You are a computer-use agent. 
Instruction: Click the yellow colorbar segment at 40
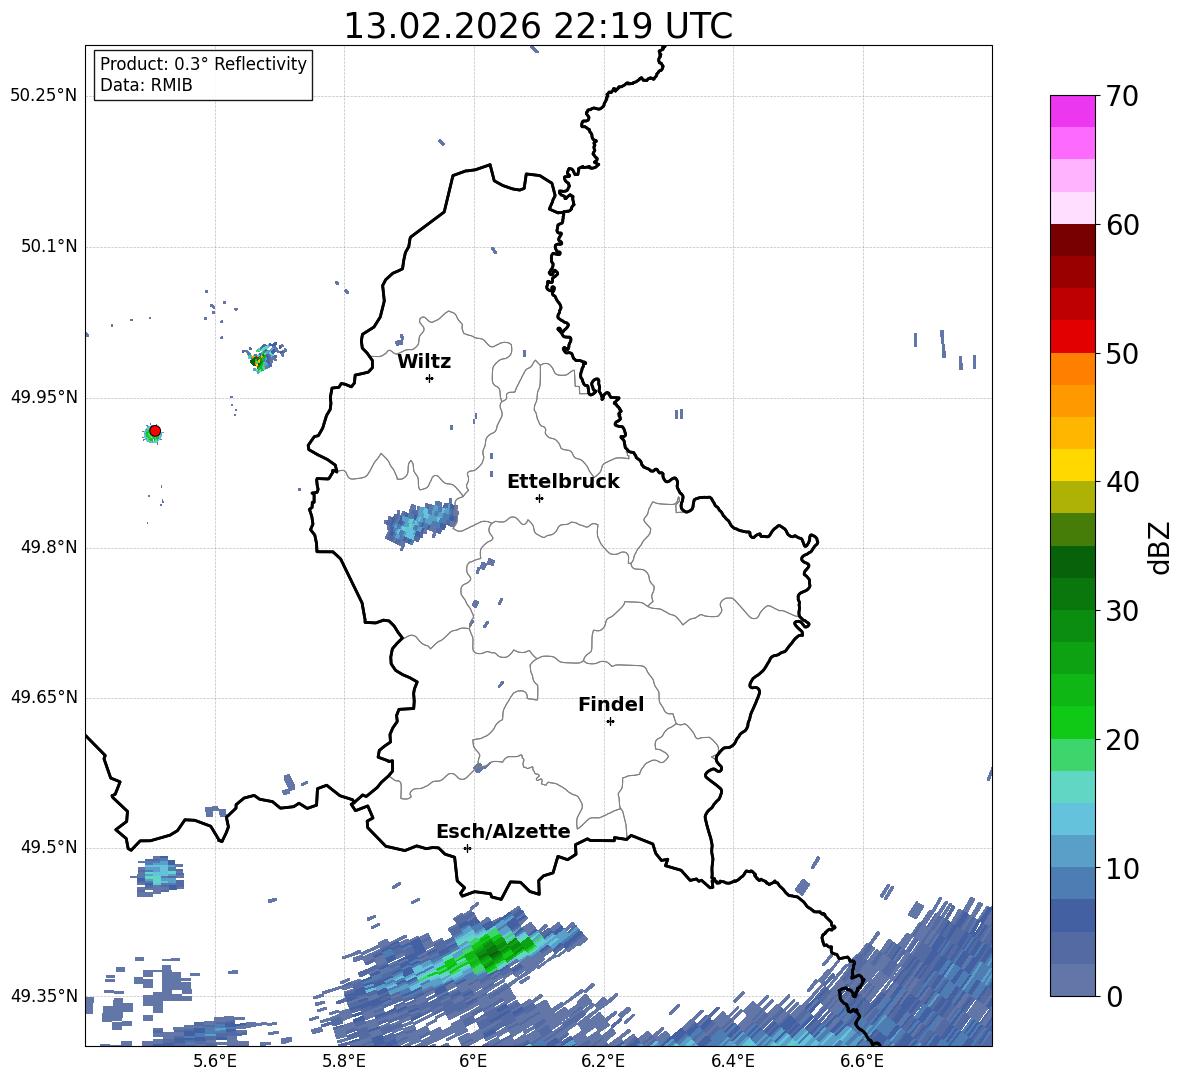click(x=1072, y=465)
